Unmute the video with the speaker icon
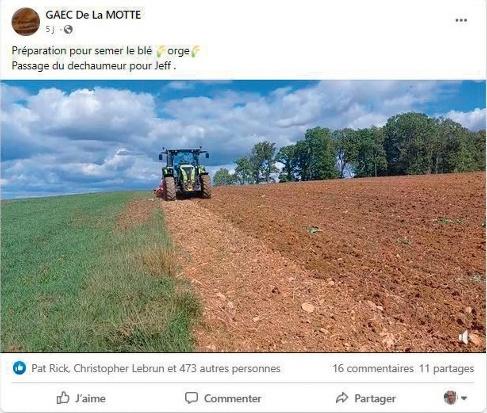487x413 pixels. click(464, 337)
